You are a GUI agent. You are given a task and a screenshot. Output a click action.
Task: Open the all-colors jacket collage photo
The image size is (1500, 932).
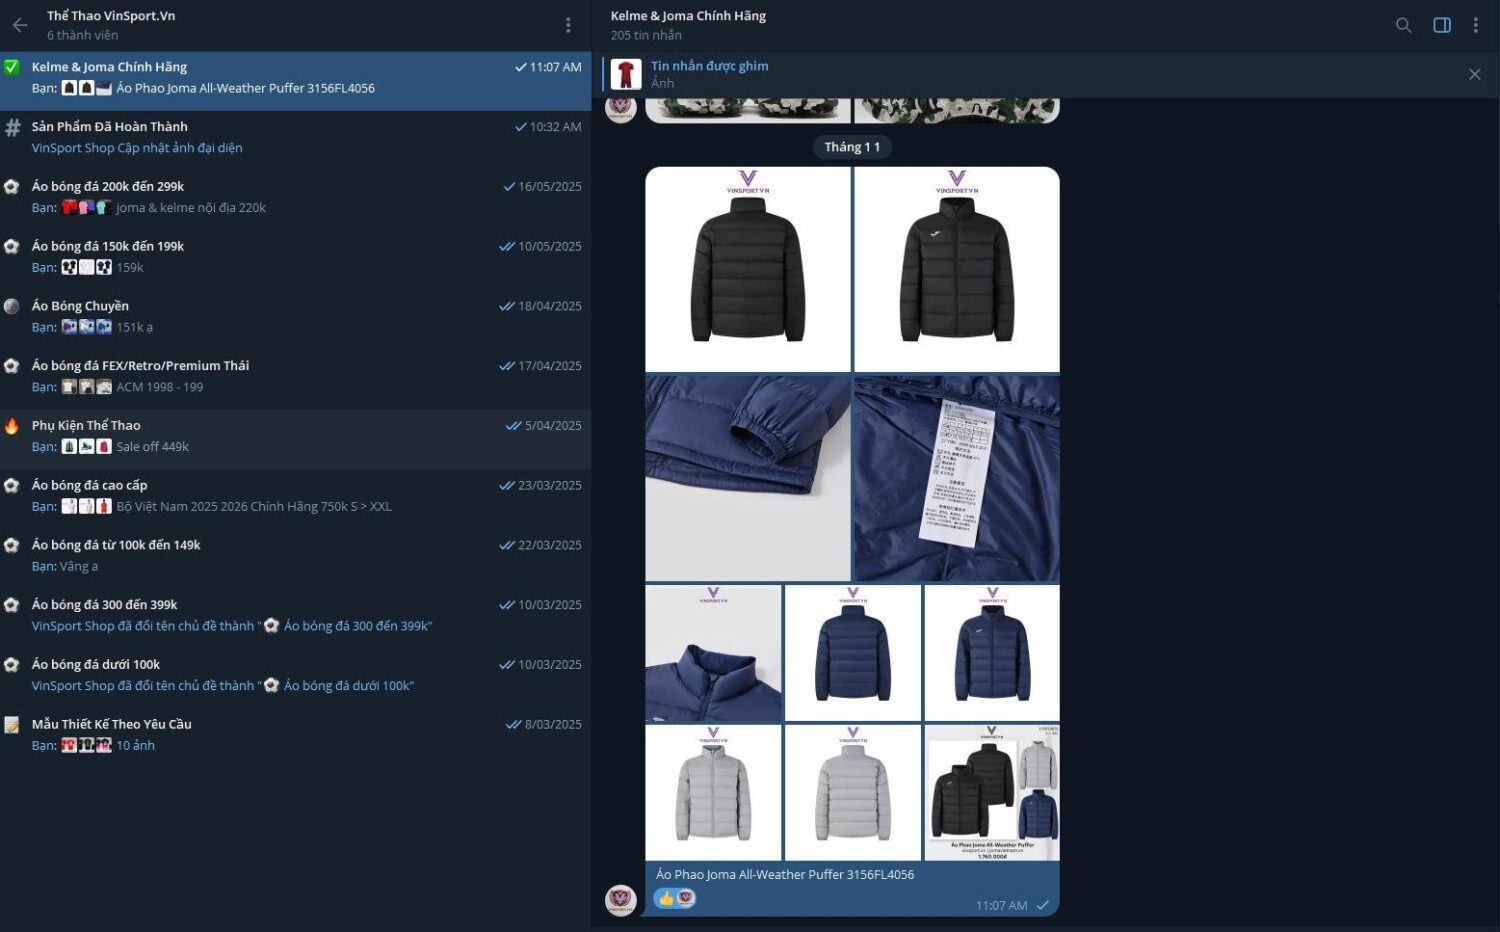(992, 792)
